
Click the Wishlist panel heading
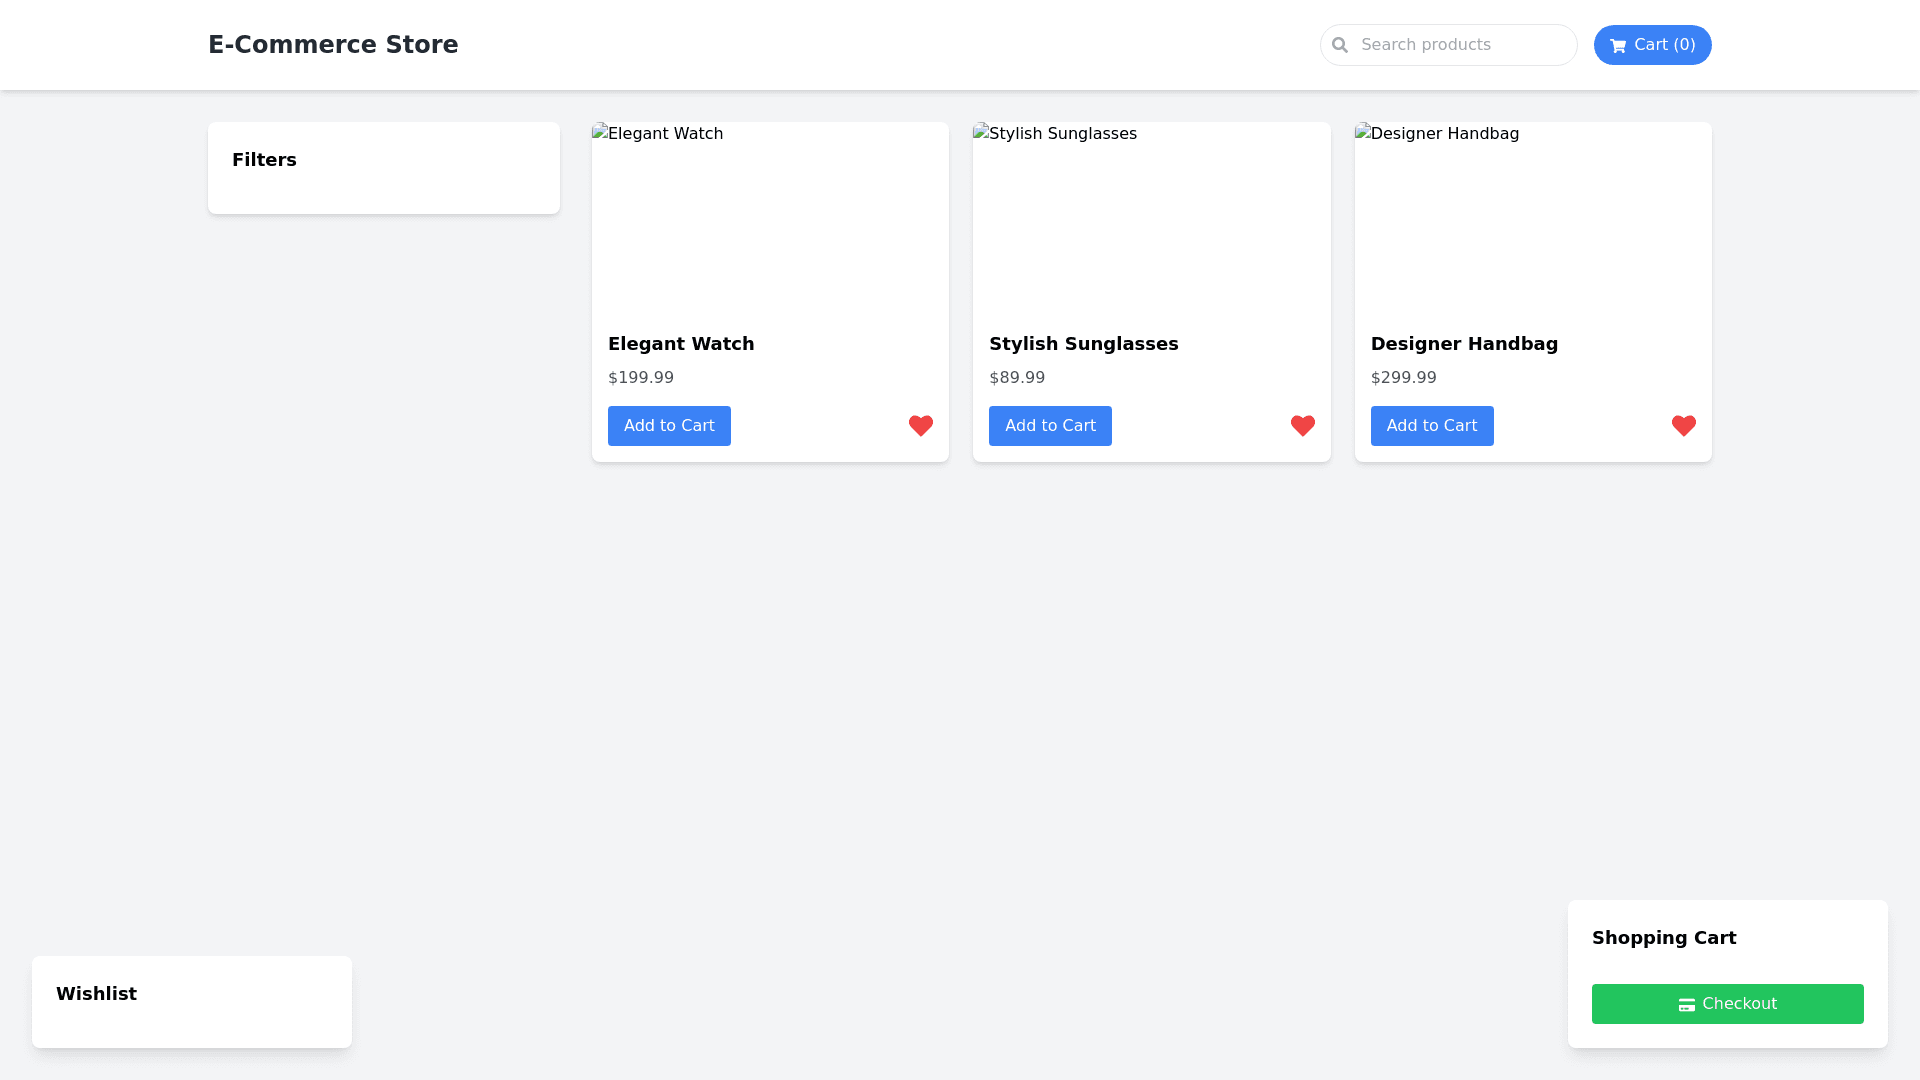coord(96,994)
